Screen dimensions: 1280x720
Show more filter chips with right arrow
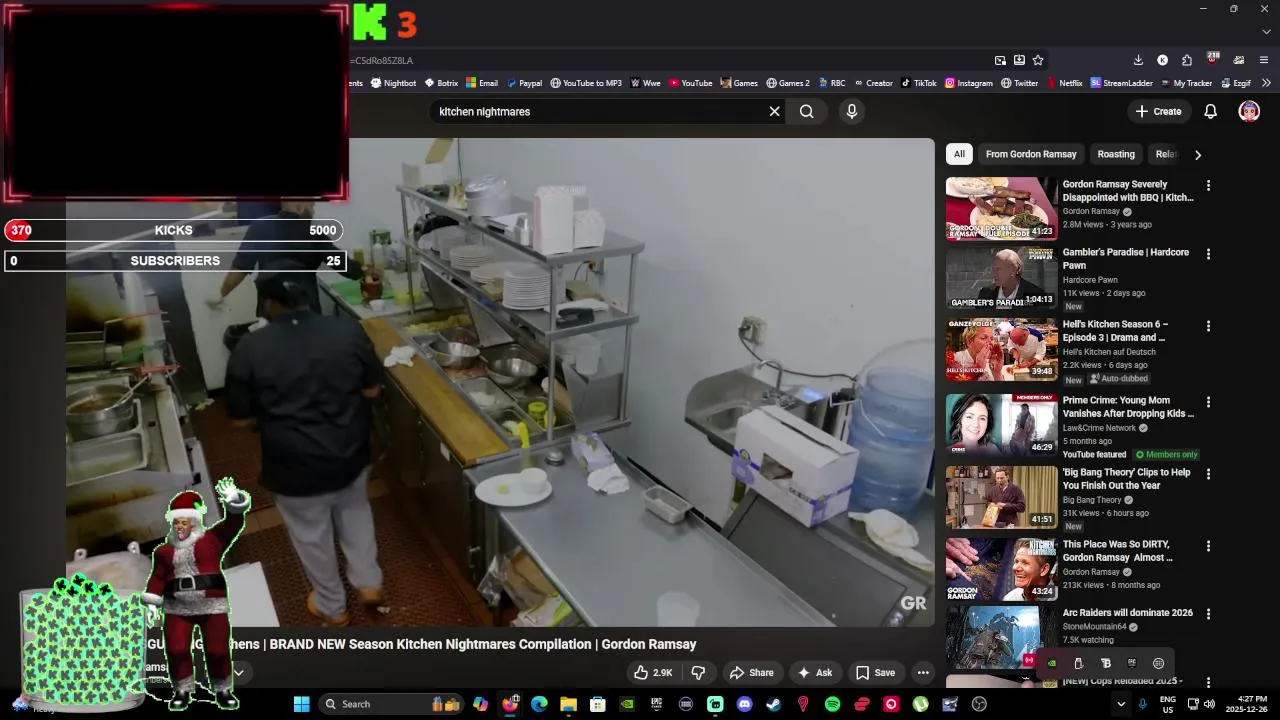tap(1197, 155)
